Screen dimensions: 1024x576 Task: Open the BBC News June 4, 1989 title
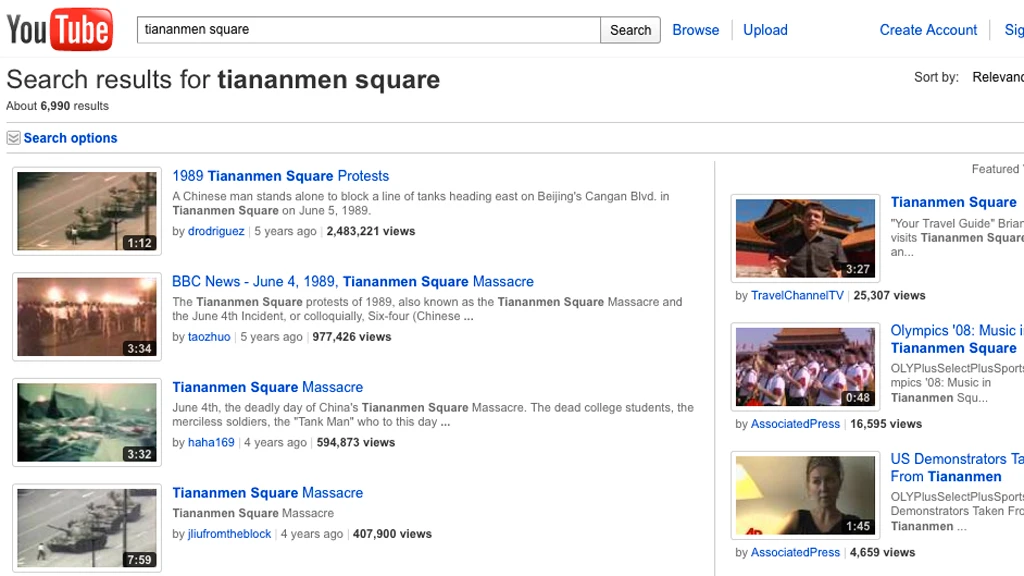[353, 281]
